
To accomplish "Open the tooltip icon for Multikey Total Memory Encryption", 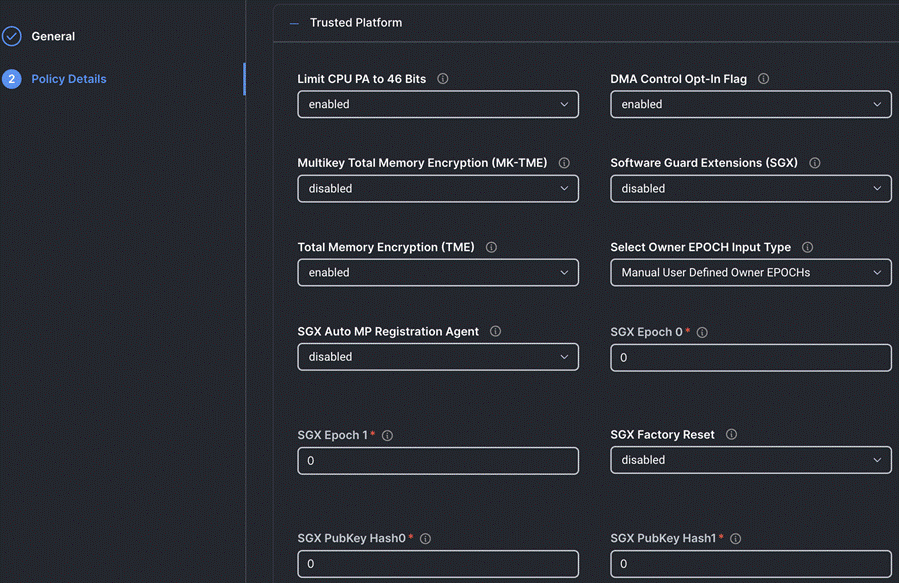I will [x=563, y=163].
